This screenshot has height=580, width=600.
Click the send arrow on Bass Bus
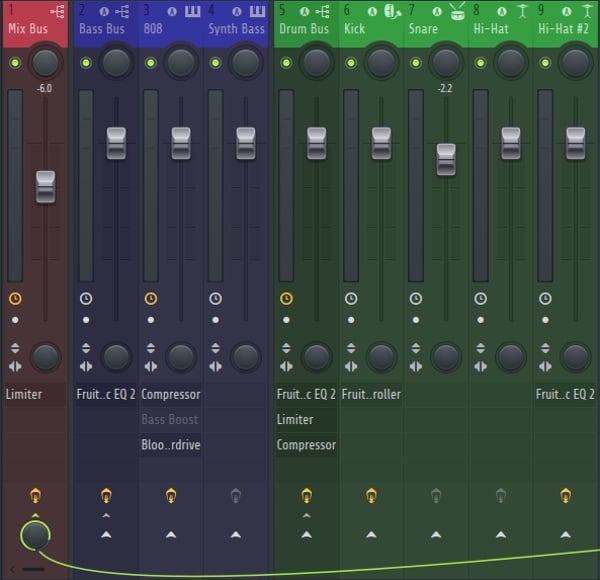106,534
